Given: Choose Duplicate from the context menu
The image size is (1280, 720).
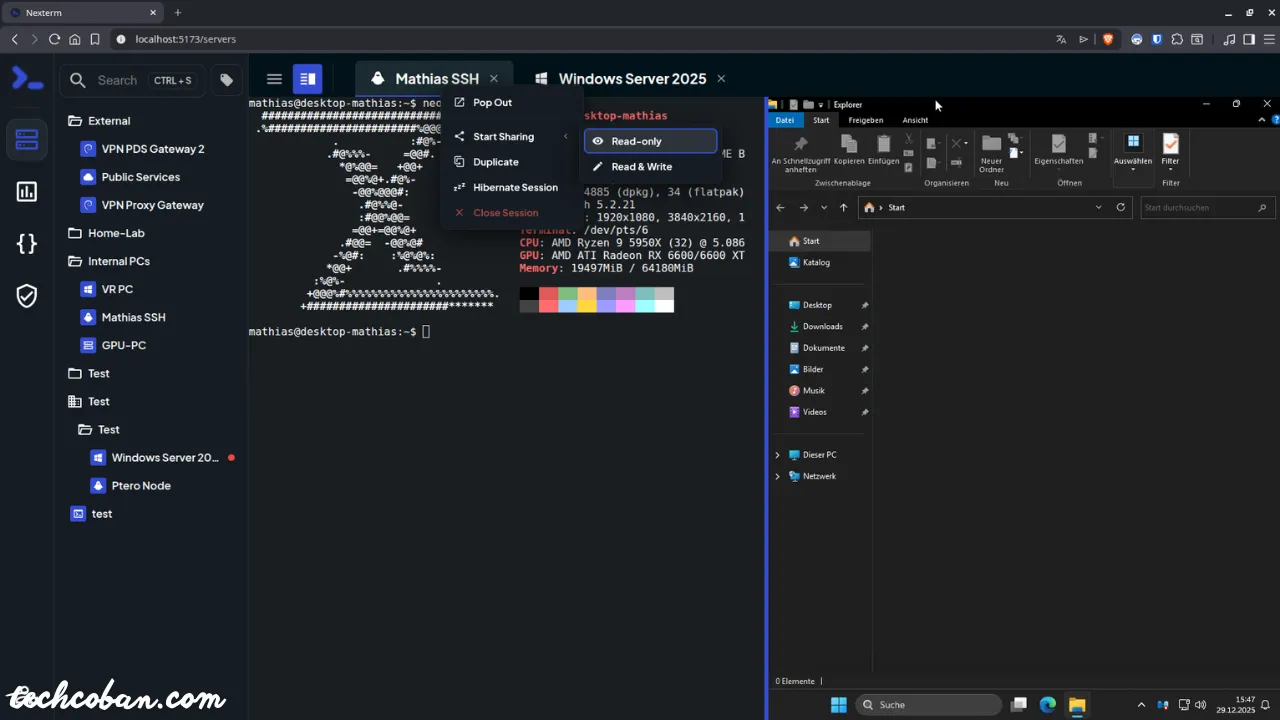Looking at the screenshot, I should [511, 162].
